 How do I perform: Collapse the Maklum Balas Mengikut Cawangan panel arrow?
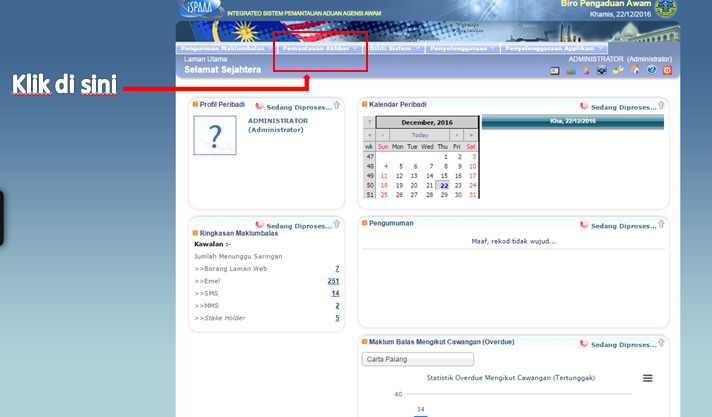coord(661,343)
